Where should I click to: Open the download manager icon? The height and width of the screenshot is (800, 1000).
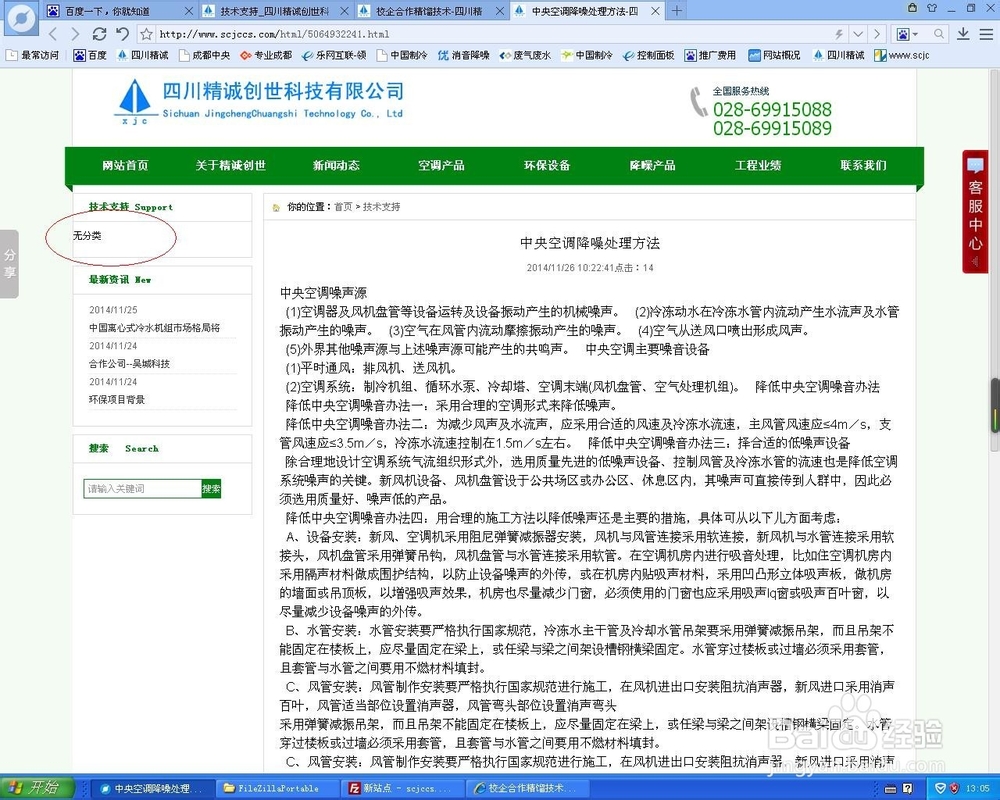[964, 34]
